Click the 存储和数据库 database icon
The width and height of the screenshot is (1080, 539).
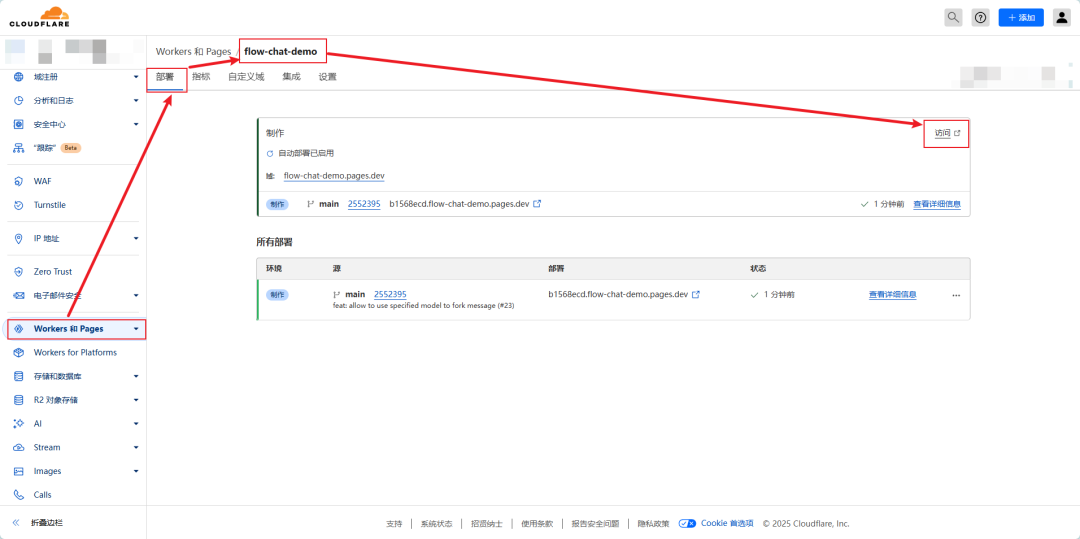[x=19, y=377]
